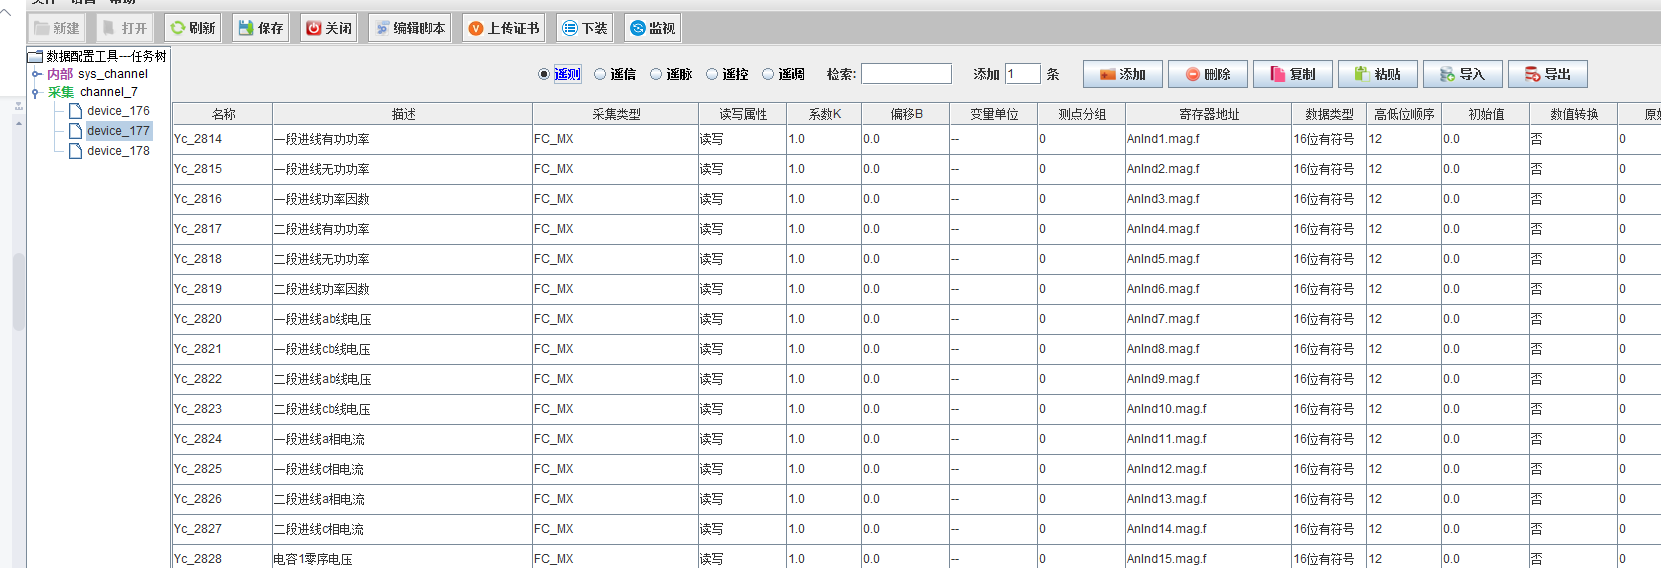Click the Export (导出) button

(x=1547, y=74)
